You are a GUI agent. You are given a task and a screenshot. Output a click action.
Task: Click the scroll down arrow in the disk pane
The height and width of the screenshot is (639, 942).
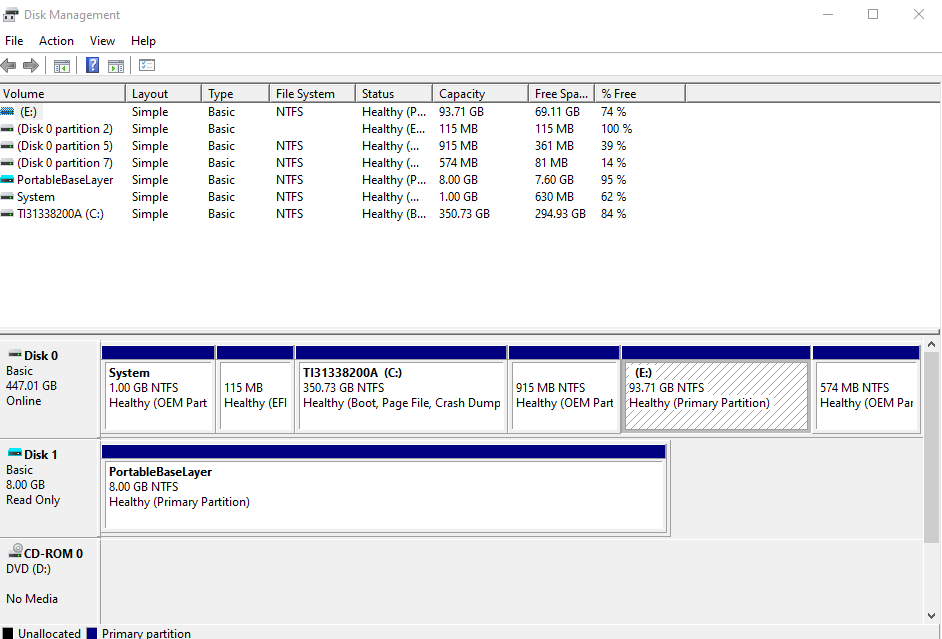pos(931,616)
